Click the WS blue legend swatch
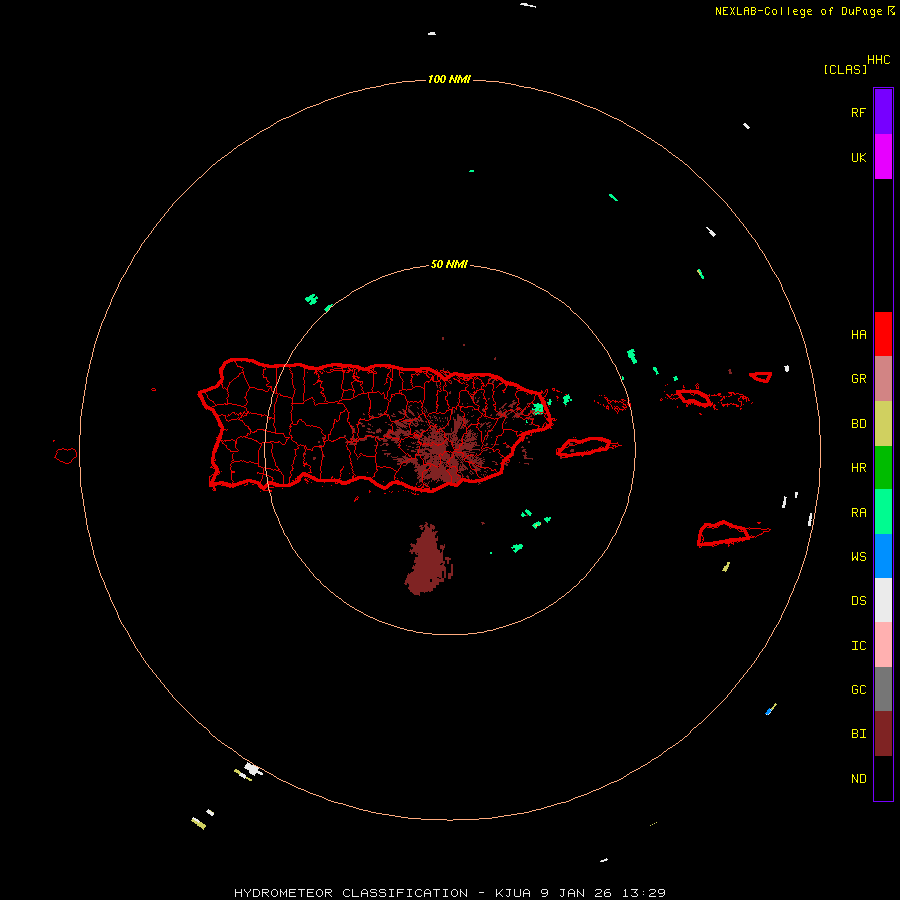 [883, 556]
